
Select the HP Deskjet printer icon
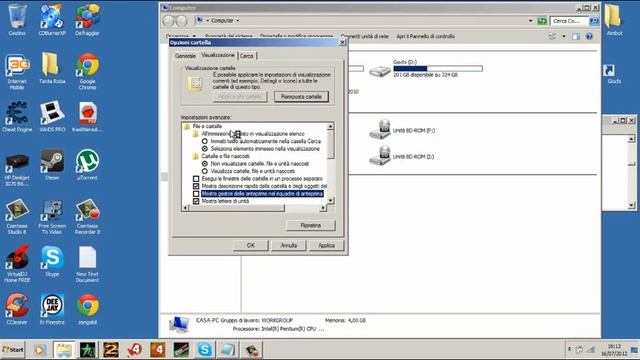pyautogui.click(x=17, y=170)
